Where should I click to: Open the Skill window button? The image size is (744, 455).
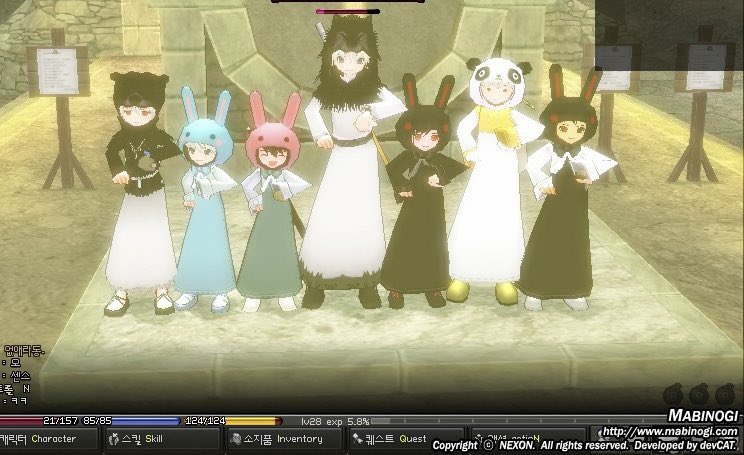(x=162, y=439)
